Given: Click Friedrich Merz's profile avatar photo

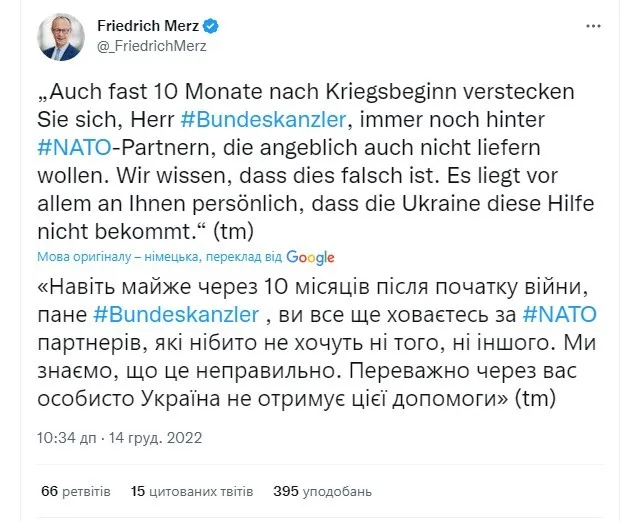Looking at the screenshot, I should tap(62, 37).
